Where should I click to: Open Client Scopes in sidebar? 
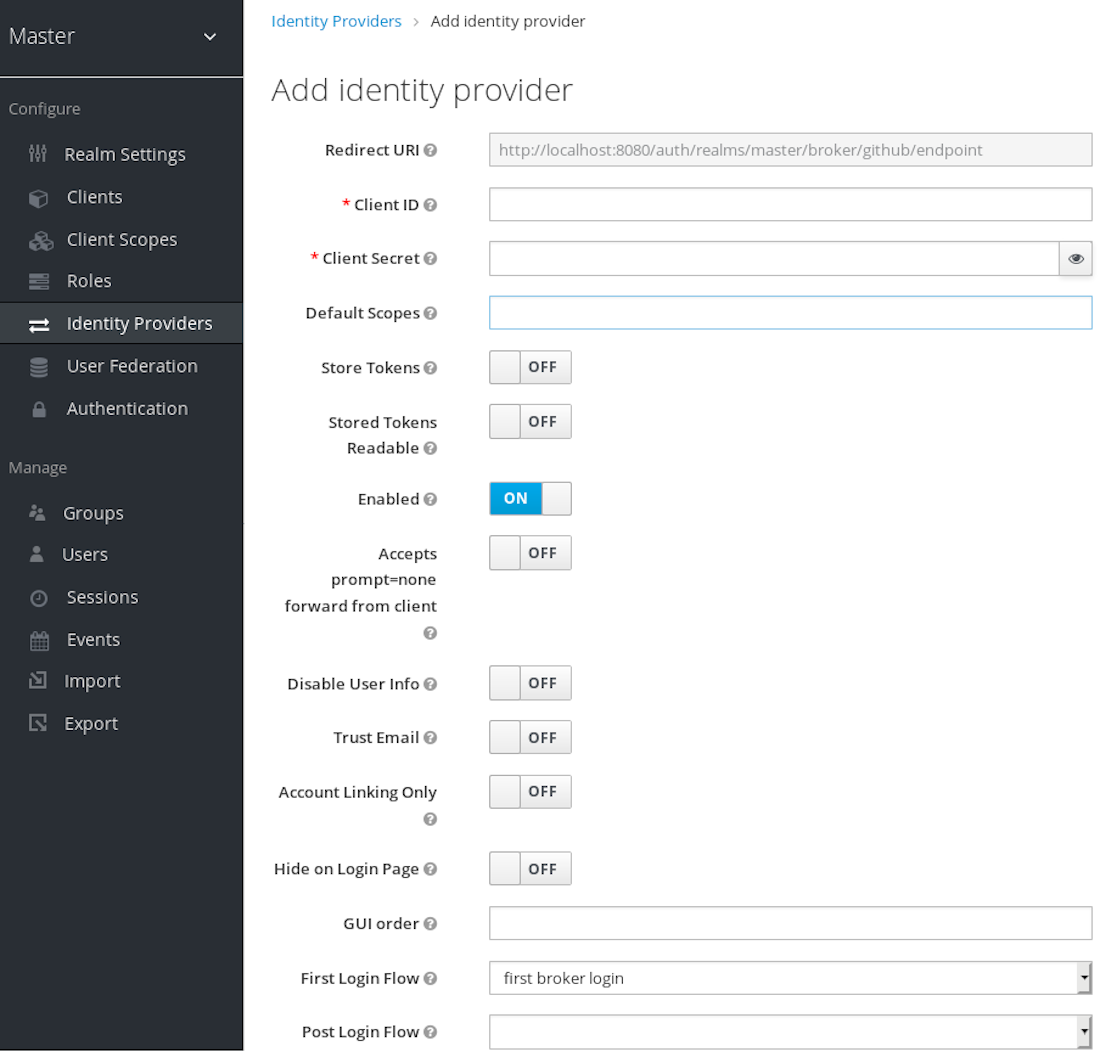click(x=121, y=240)
